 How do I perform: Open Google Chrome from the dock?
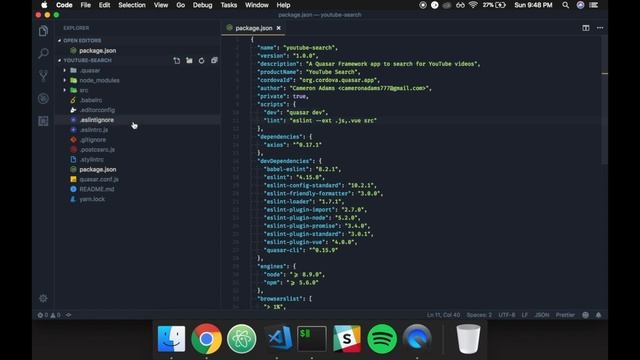pos(207,338)
